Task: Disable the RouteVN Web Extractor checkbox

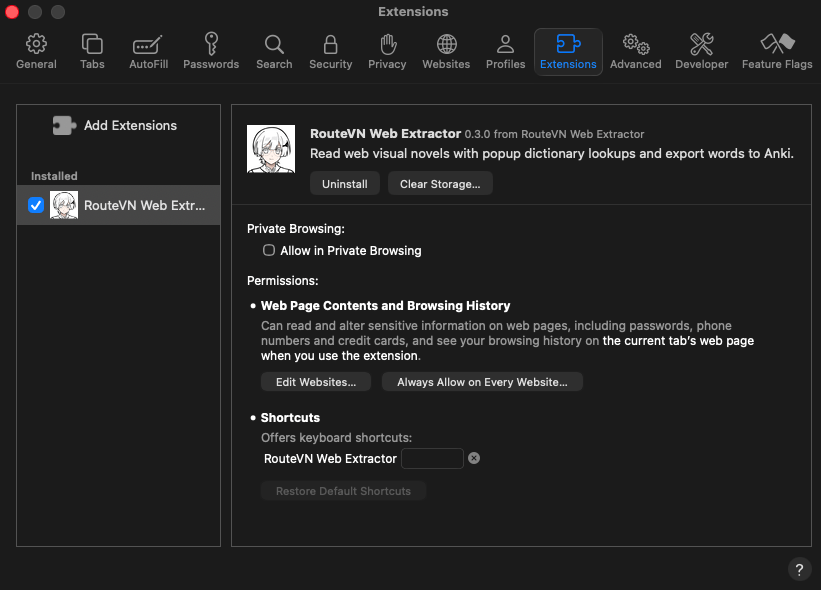Action: pos(36,205)
